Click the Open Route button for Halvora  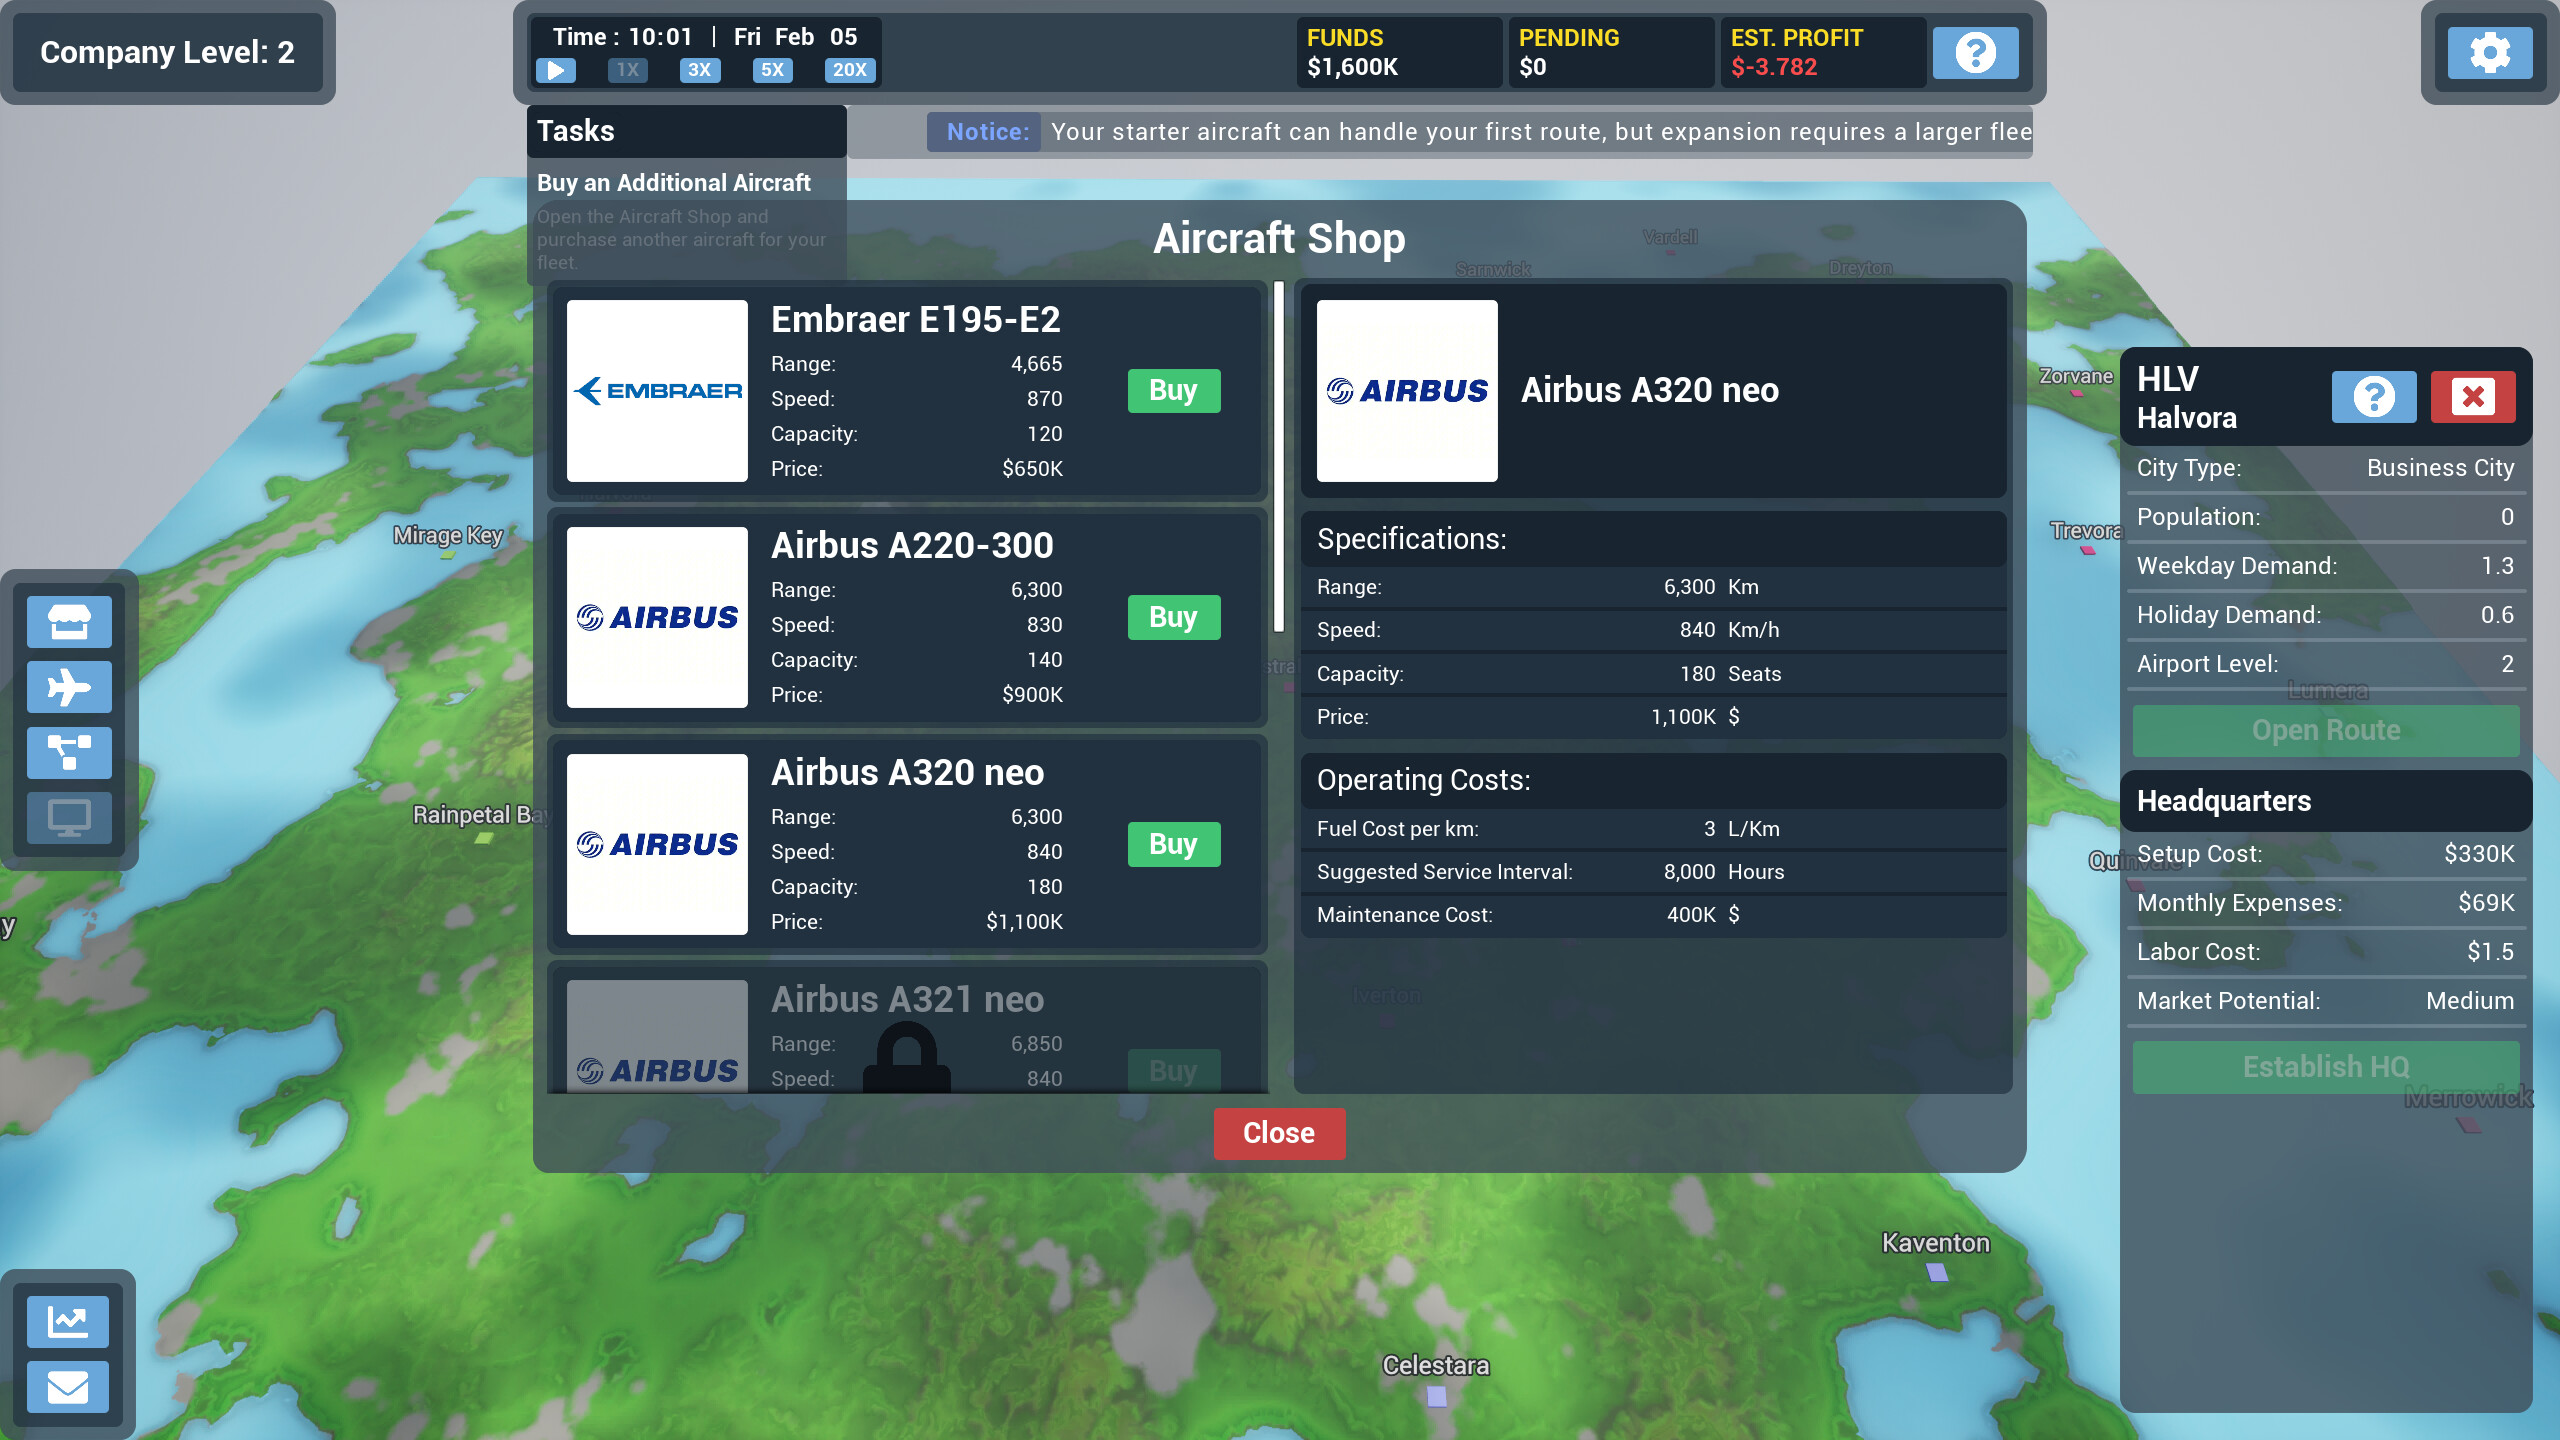point(2326,731)
